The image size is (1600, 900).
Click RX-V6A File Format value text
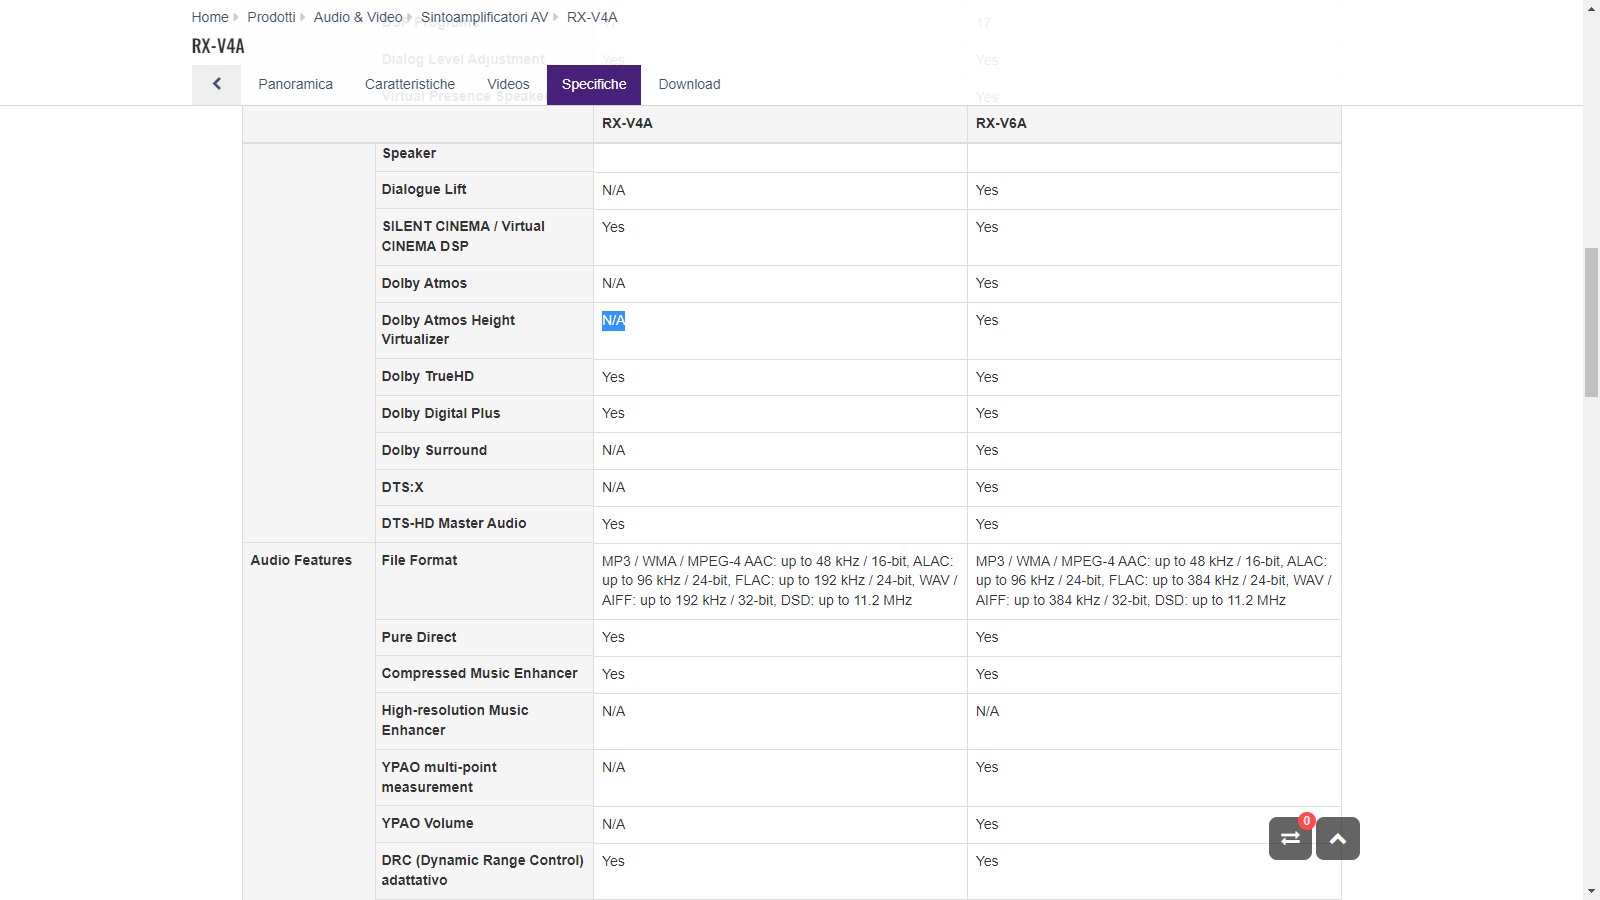(1154, 581)
